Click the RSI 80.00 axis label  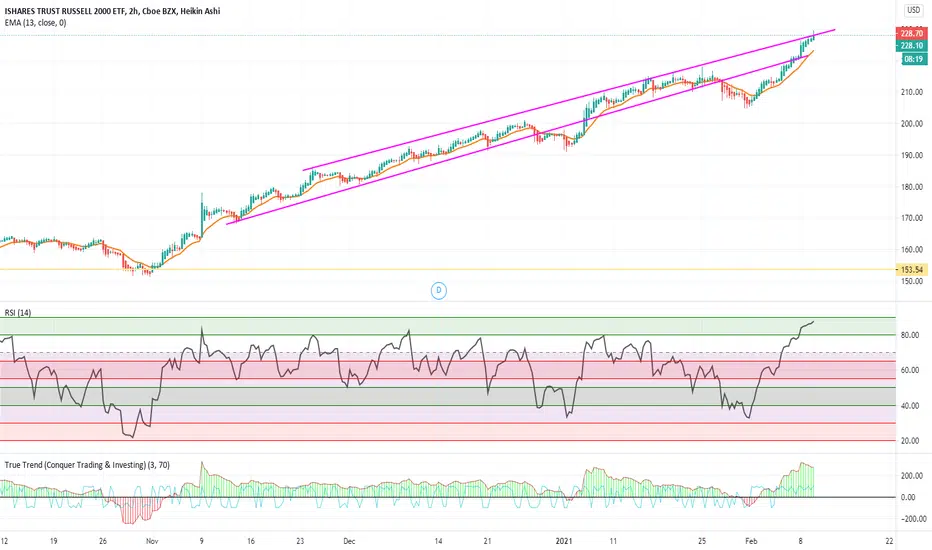pos(910,335)
